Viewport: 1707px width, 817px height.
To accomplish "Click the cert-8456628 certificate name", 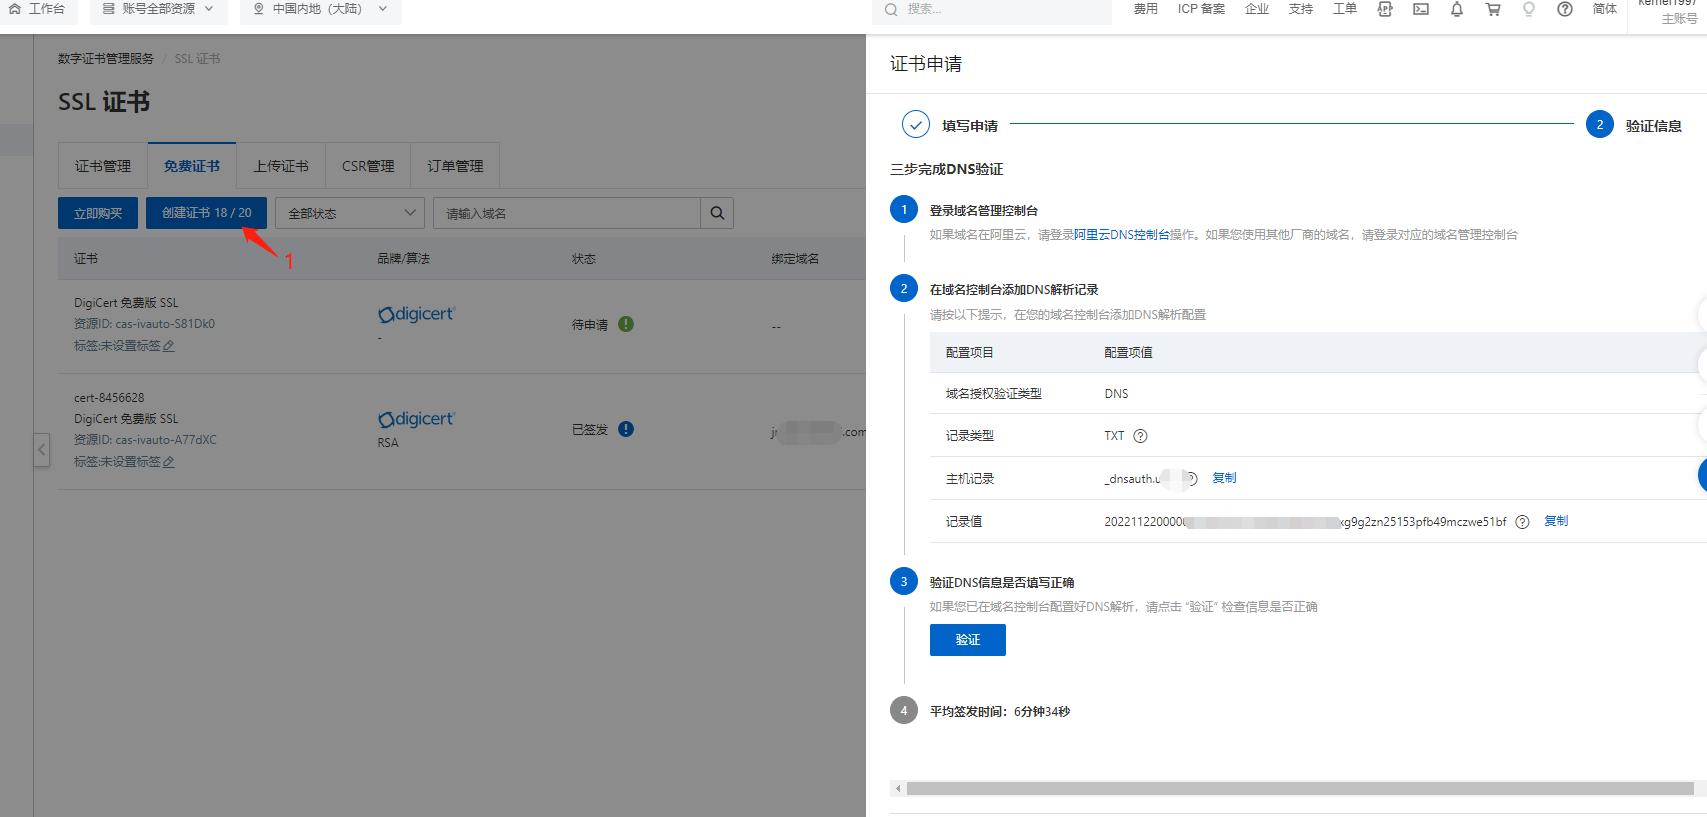I will tap(109, 397).
